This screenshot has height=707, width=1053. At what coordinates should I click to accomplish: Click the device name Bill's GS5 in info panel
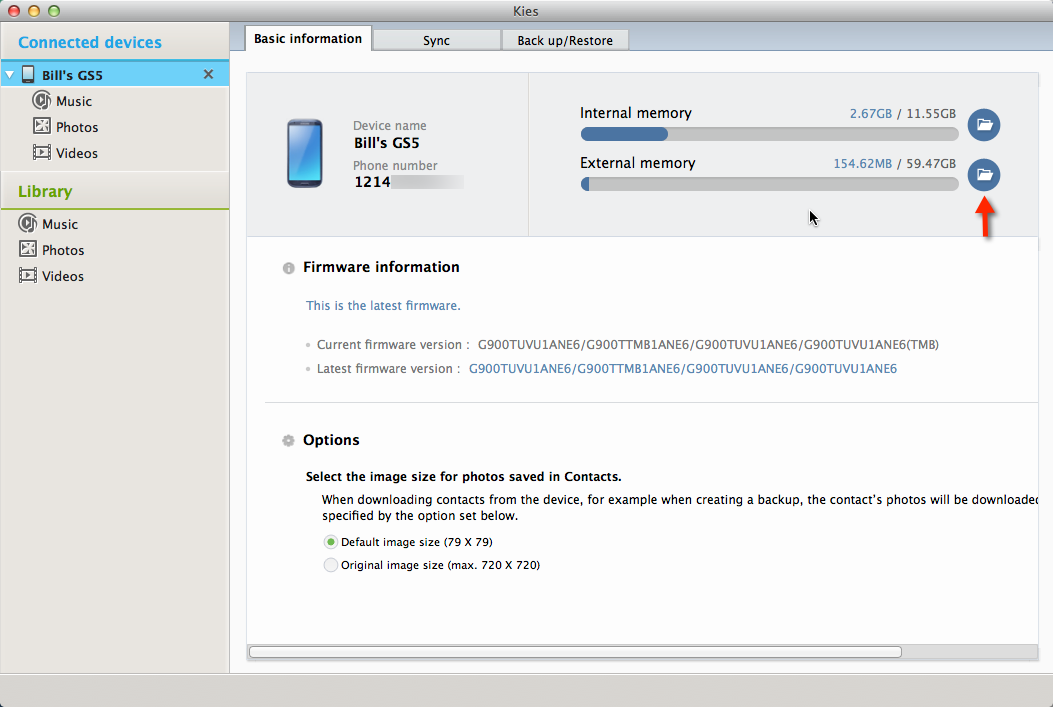coord(387,143)
